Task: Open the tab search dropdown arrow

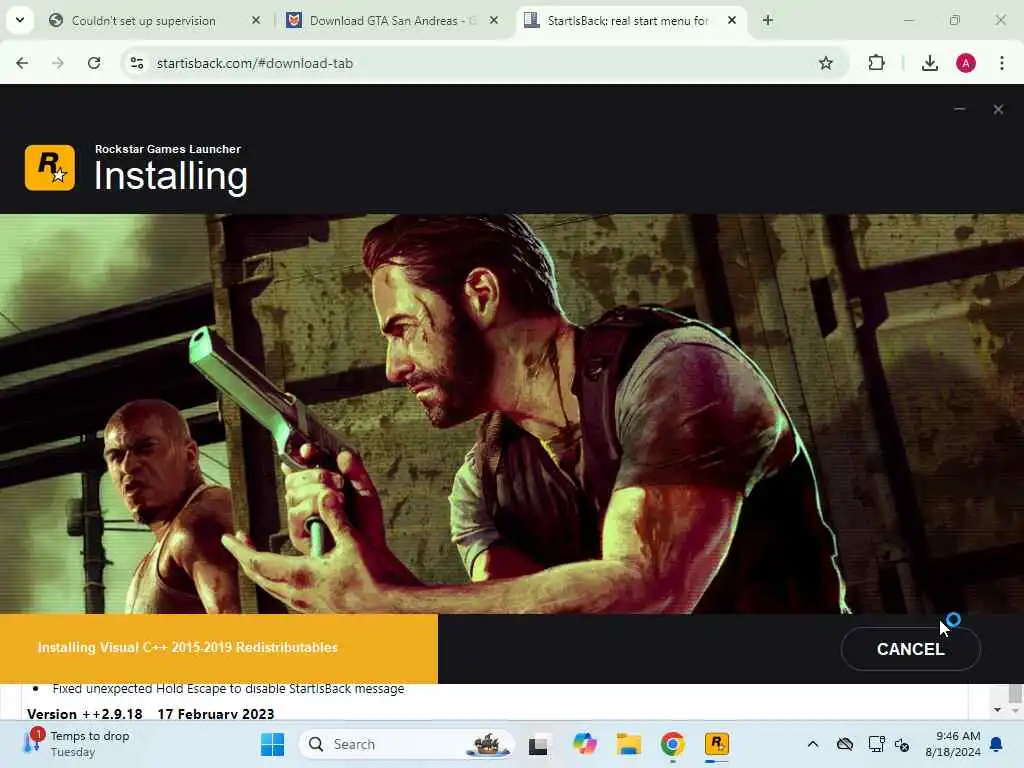Action: [20, 20]
